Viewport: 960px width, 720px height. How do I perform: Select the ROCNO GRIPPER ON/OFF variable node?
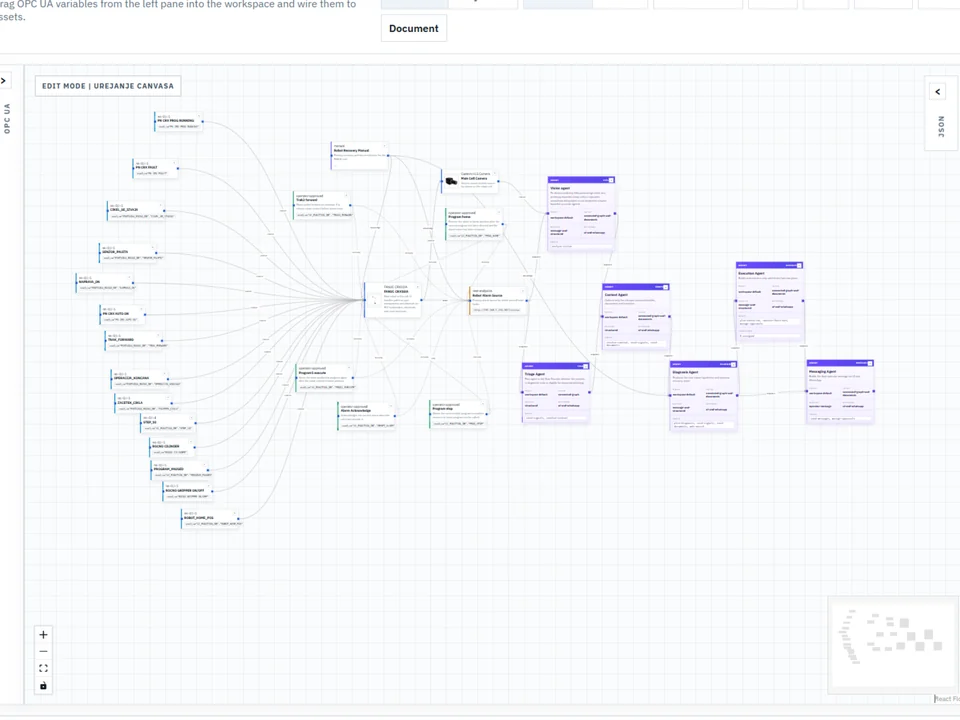188,492
